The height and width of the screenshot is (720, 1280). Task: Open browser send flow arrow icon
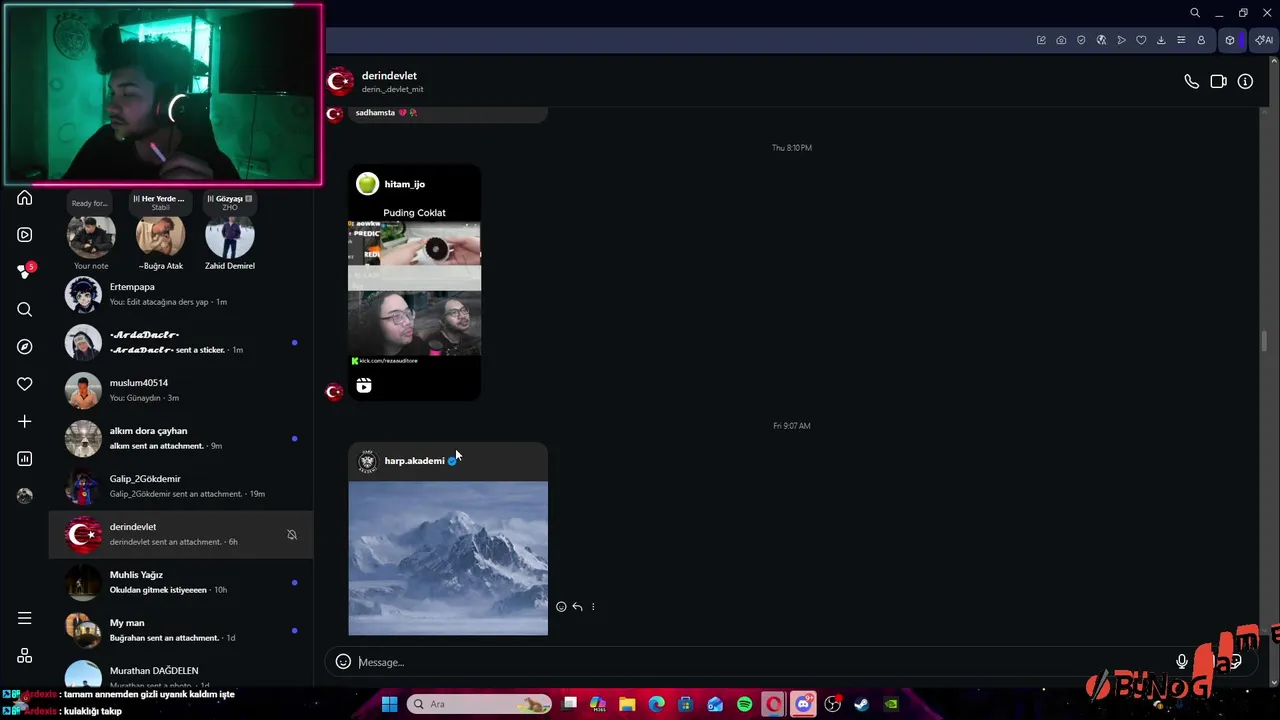(x=1121, y=40)
